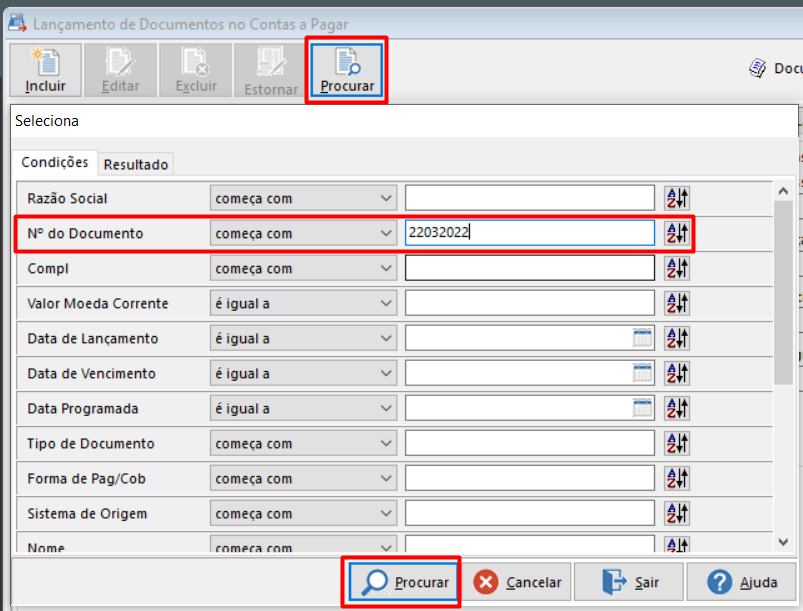Open Data Programada condition dropdown

click(303, 408)
